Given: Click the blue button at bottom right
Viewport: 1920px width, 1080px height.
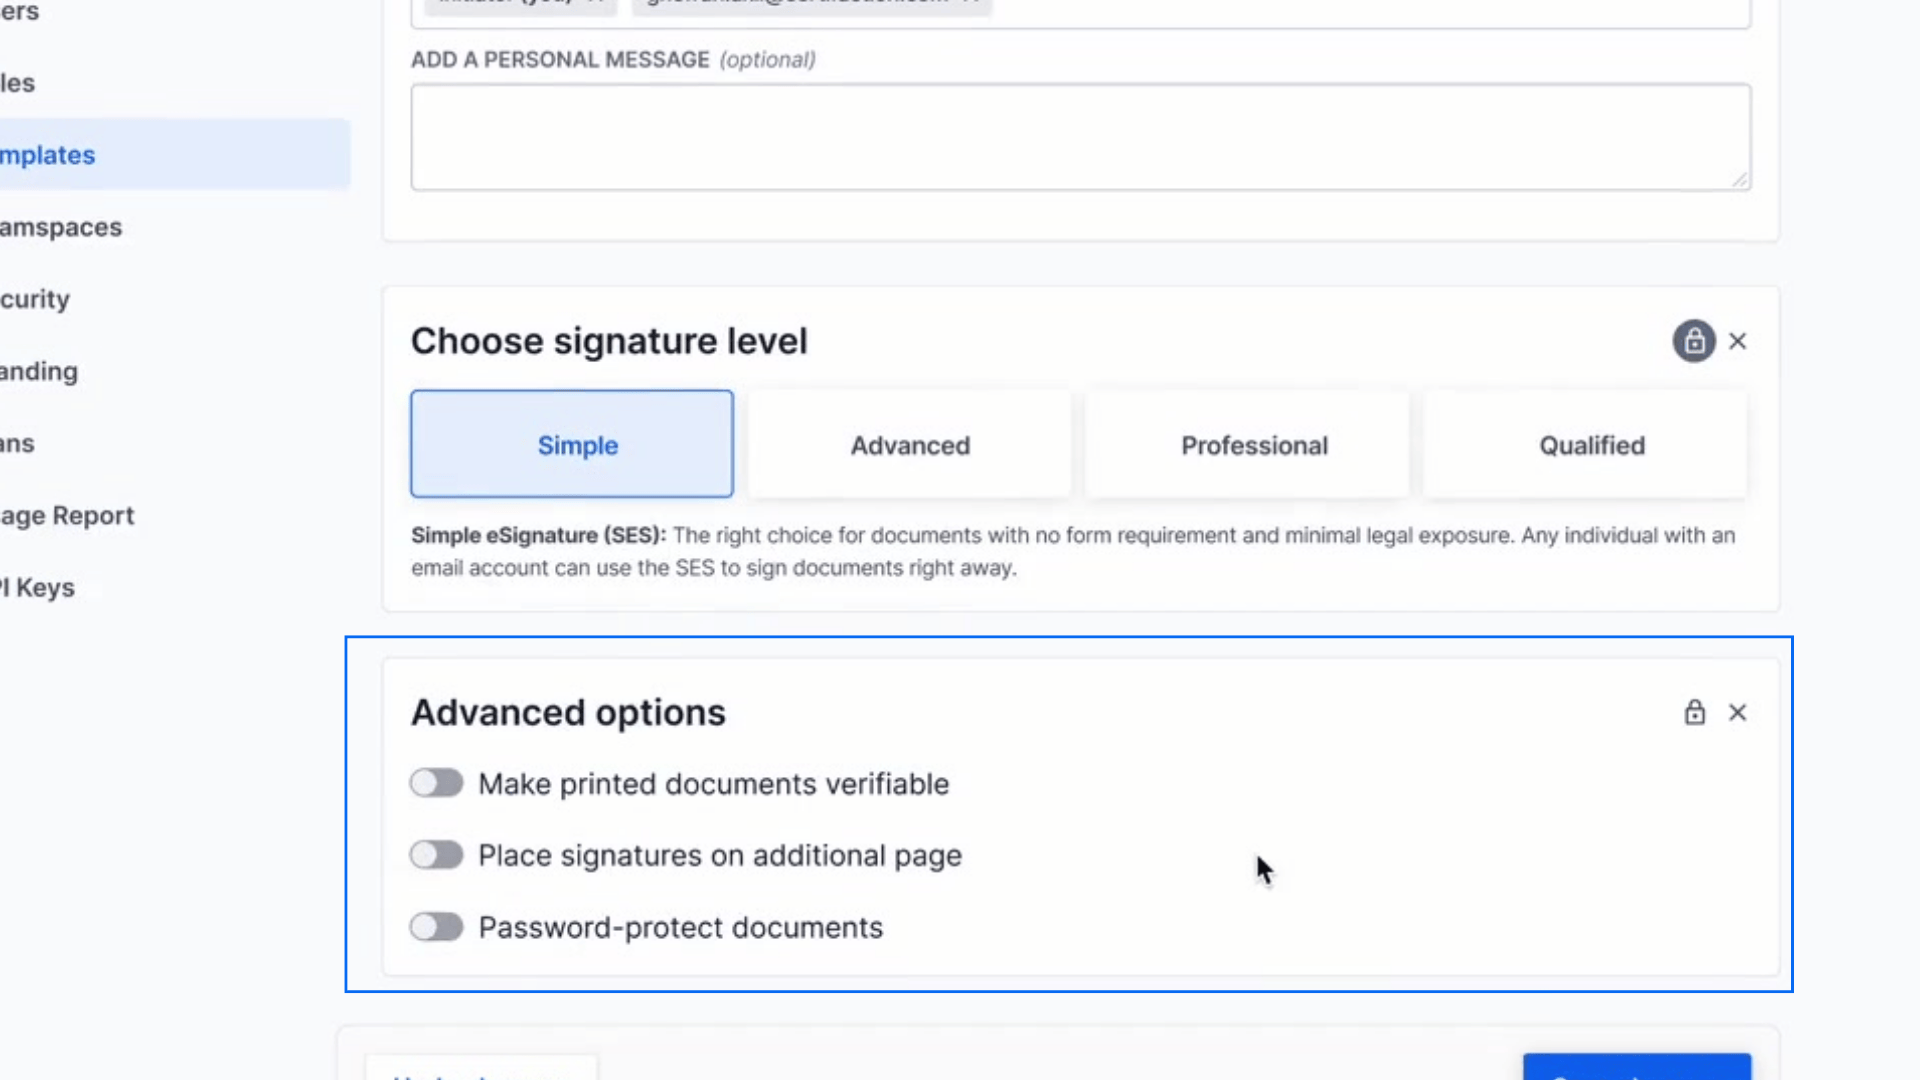Looking at the screenshot, I should tap(1636, 1068).
